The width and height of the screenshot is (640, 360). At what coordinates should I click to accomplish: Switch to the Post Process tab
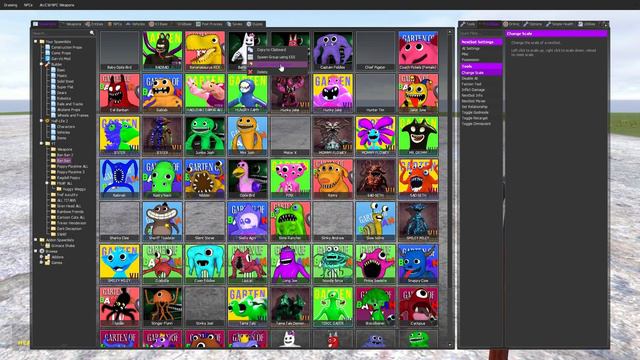point(209,24)
